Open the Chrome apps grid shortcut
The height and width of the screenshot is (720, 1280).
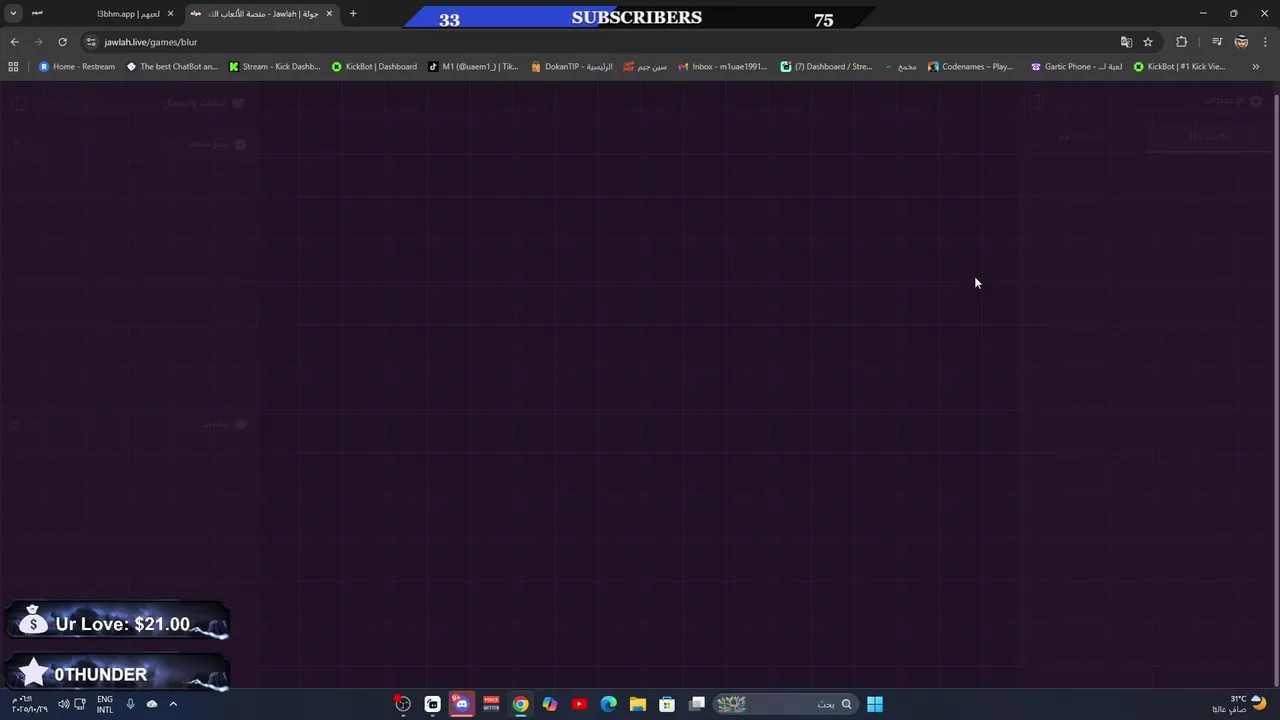pos(13,67)
